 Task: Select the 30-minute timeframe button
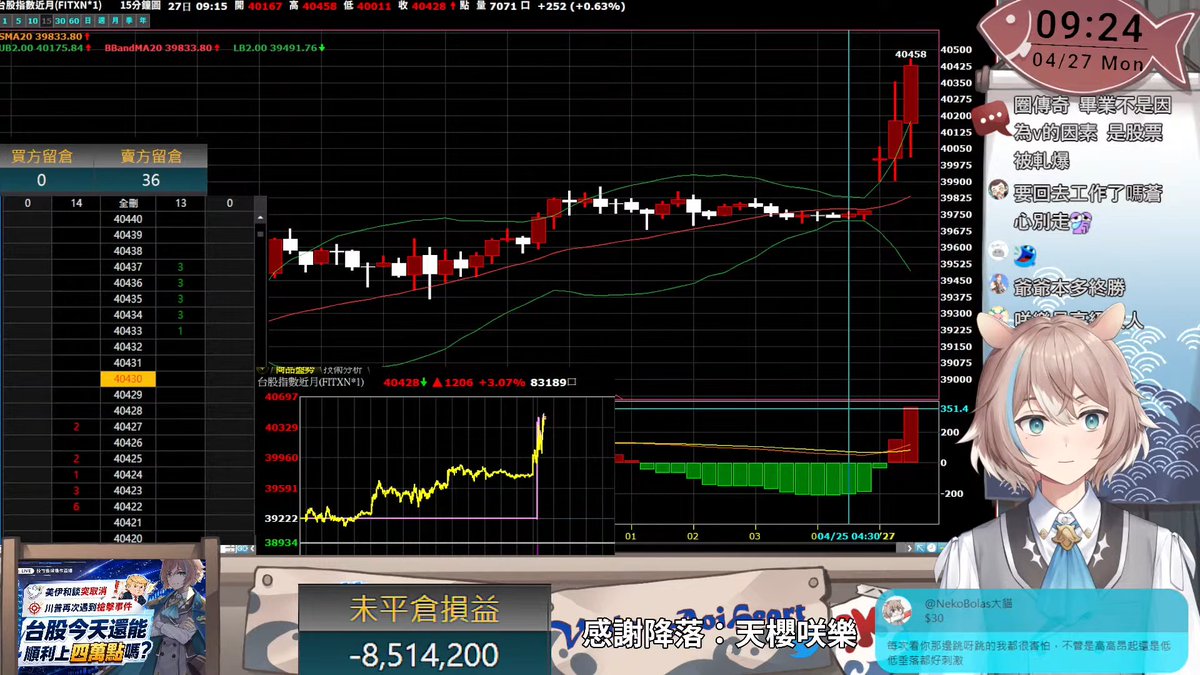coord(60,21)
